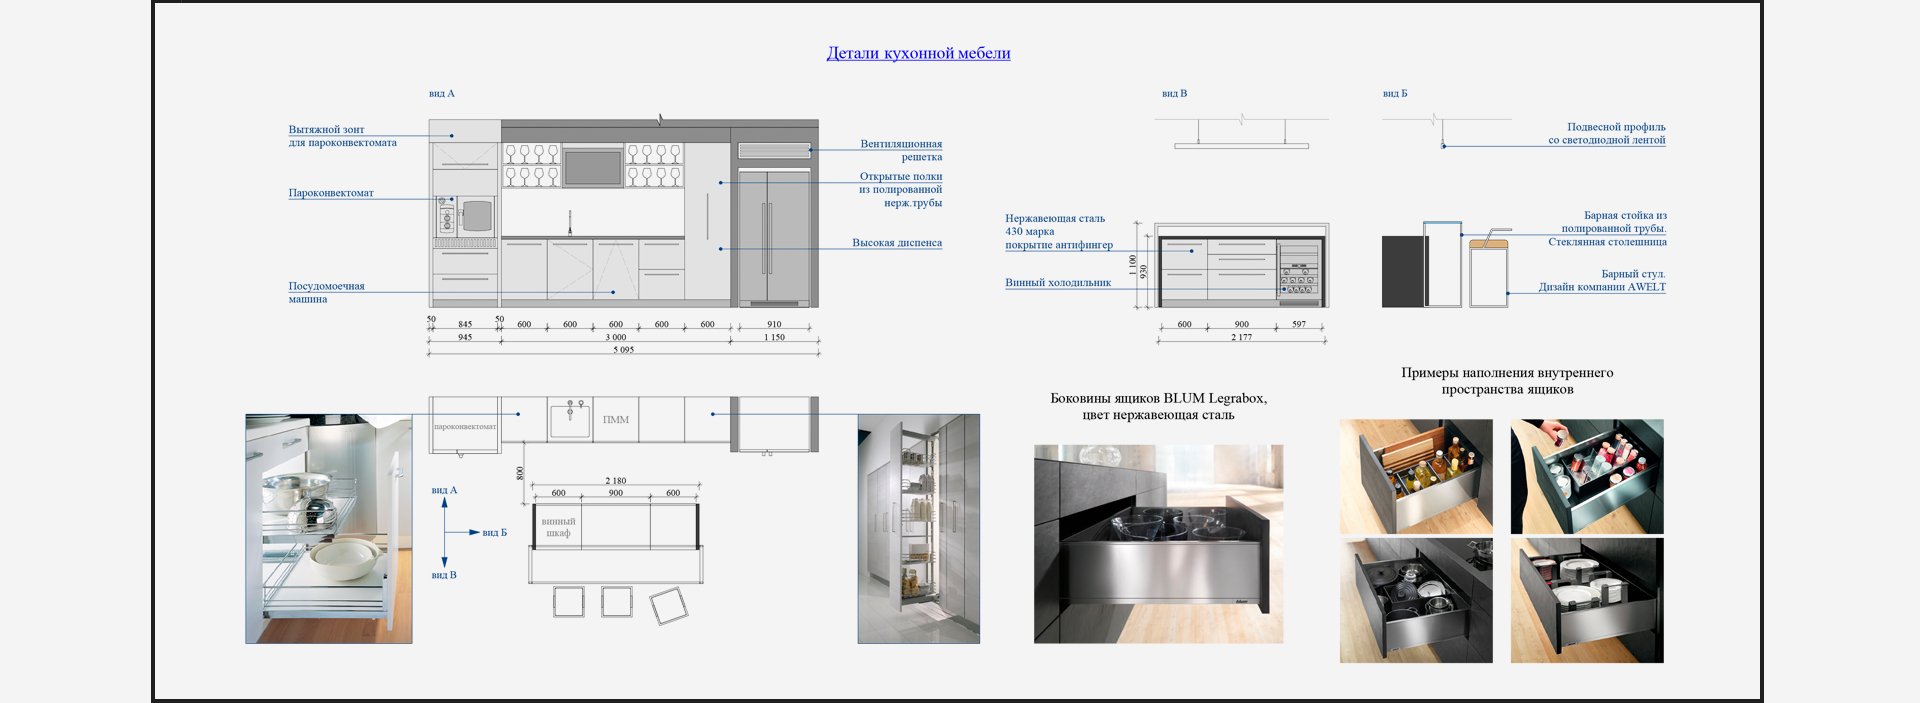This screenshot has height=703, width=1920.
Task: Click the 'винный шкаф' box in plan
Action: 557,527
